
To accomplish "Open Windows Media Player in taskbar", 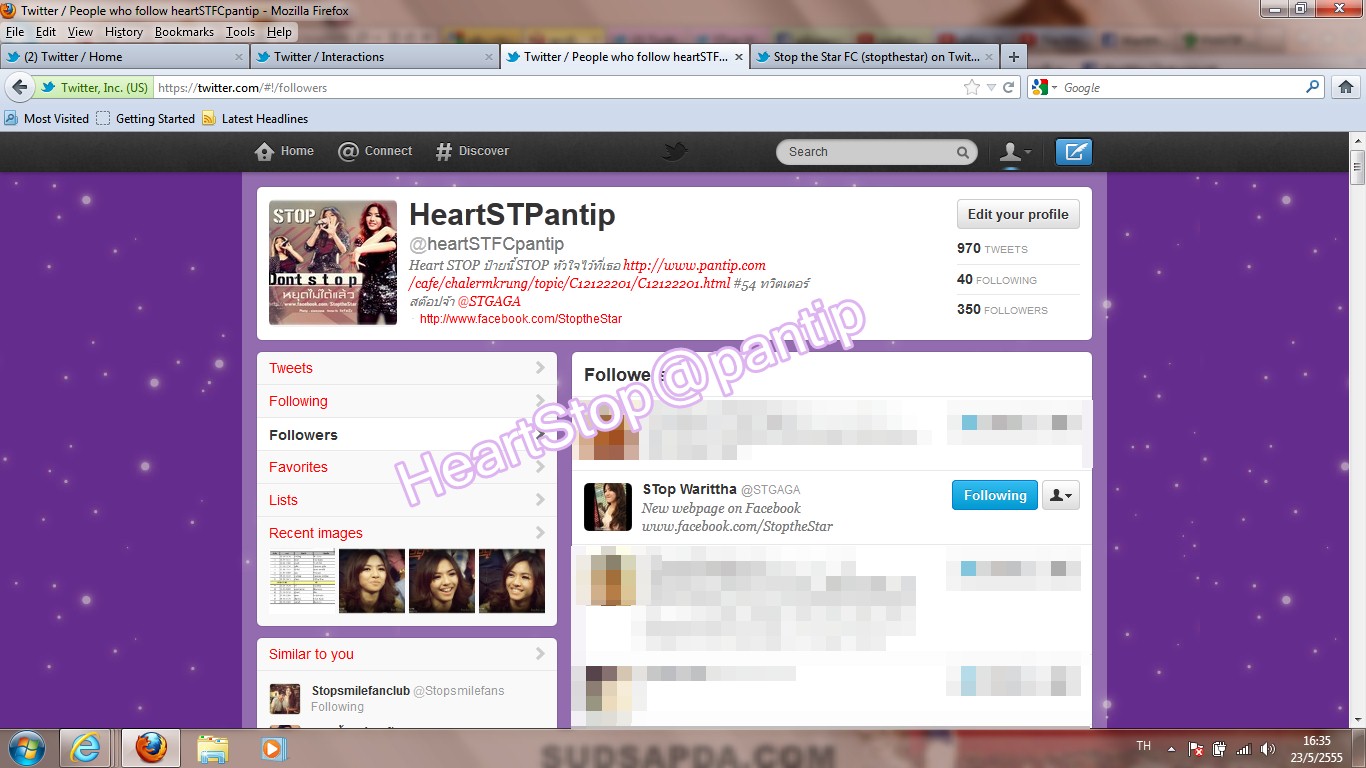I will tap(271, 748).
